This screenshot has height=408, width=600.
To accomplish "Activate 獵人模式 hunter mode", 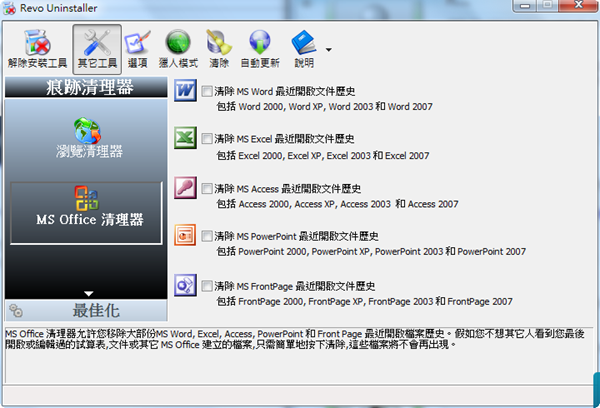I will [178, 49].
